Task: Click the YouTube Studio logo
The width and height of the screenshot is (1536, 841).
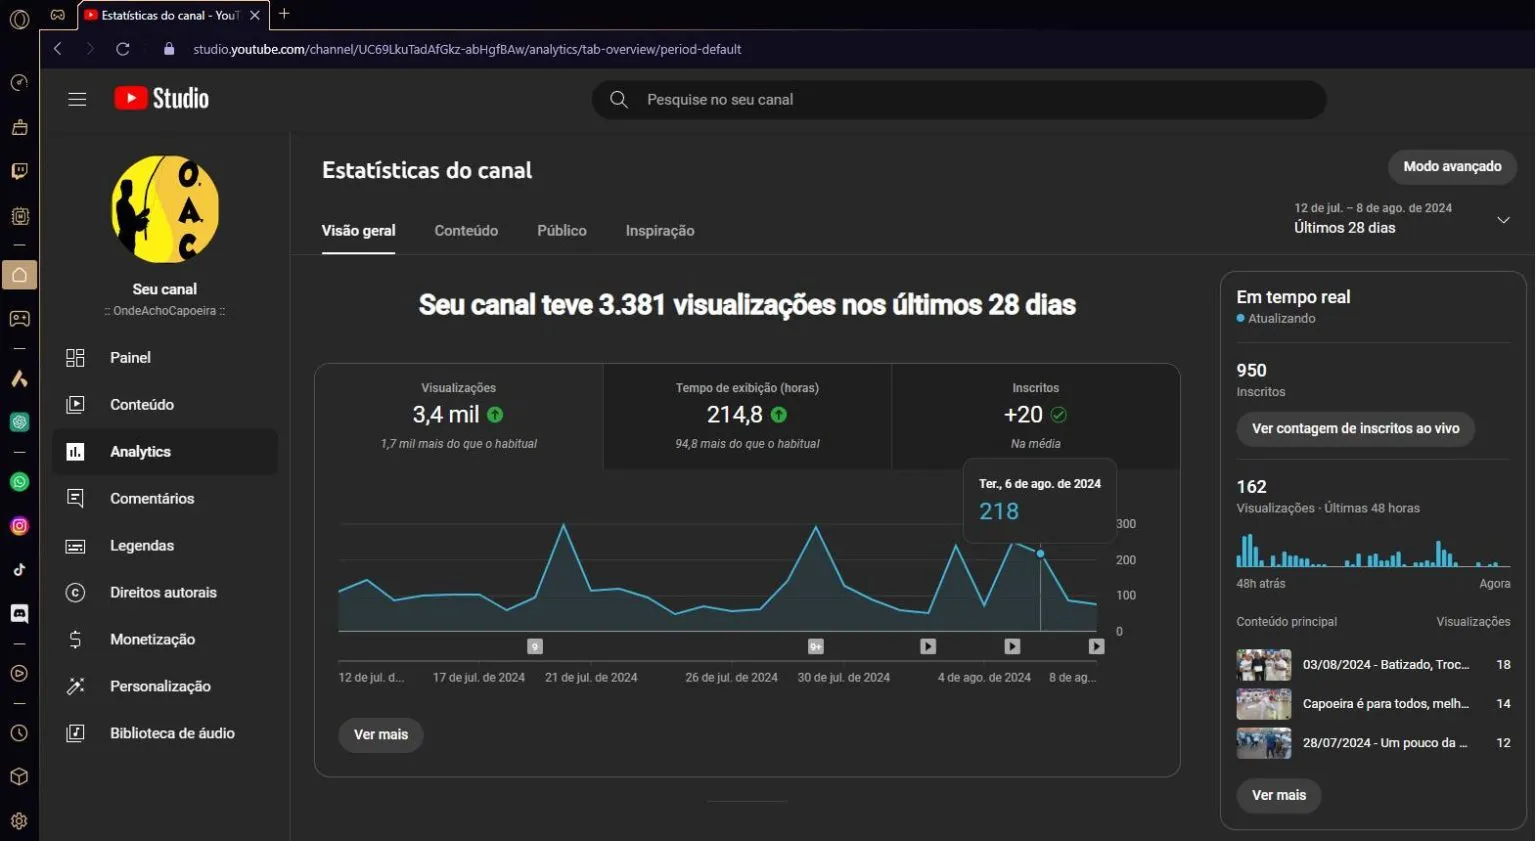Action: pos(162,98)
